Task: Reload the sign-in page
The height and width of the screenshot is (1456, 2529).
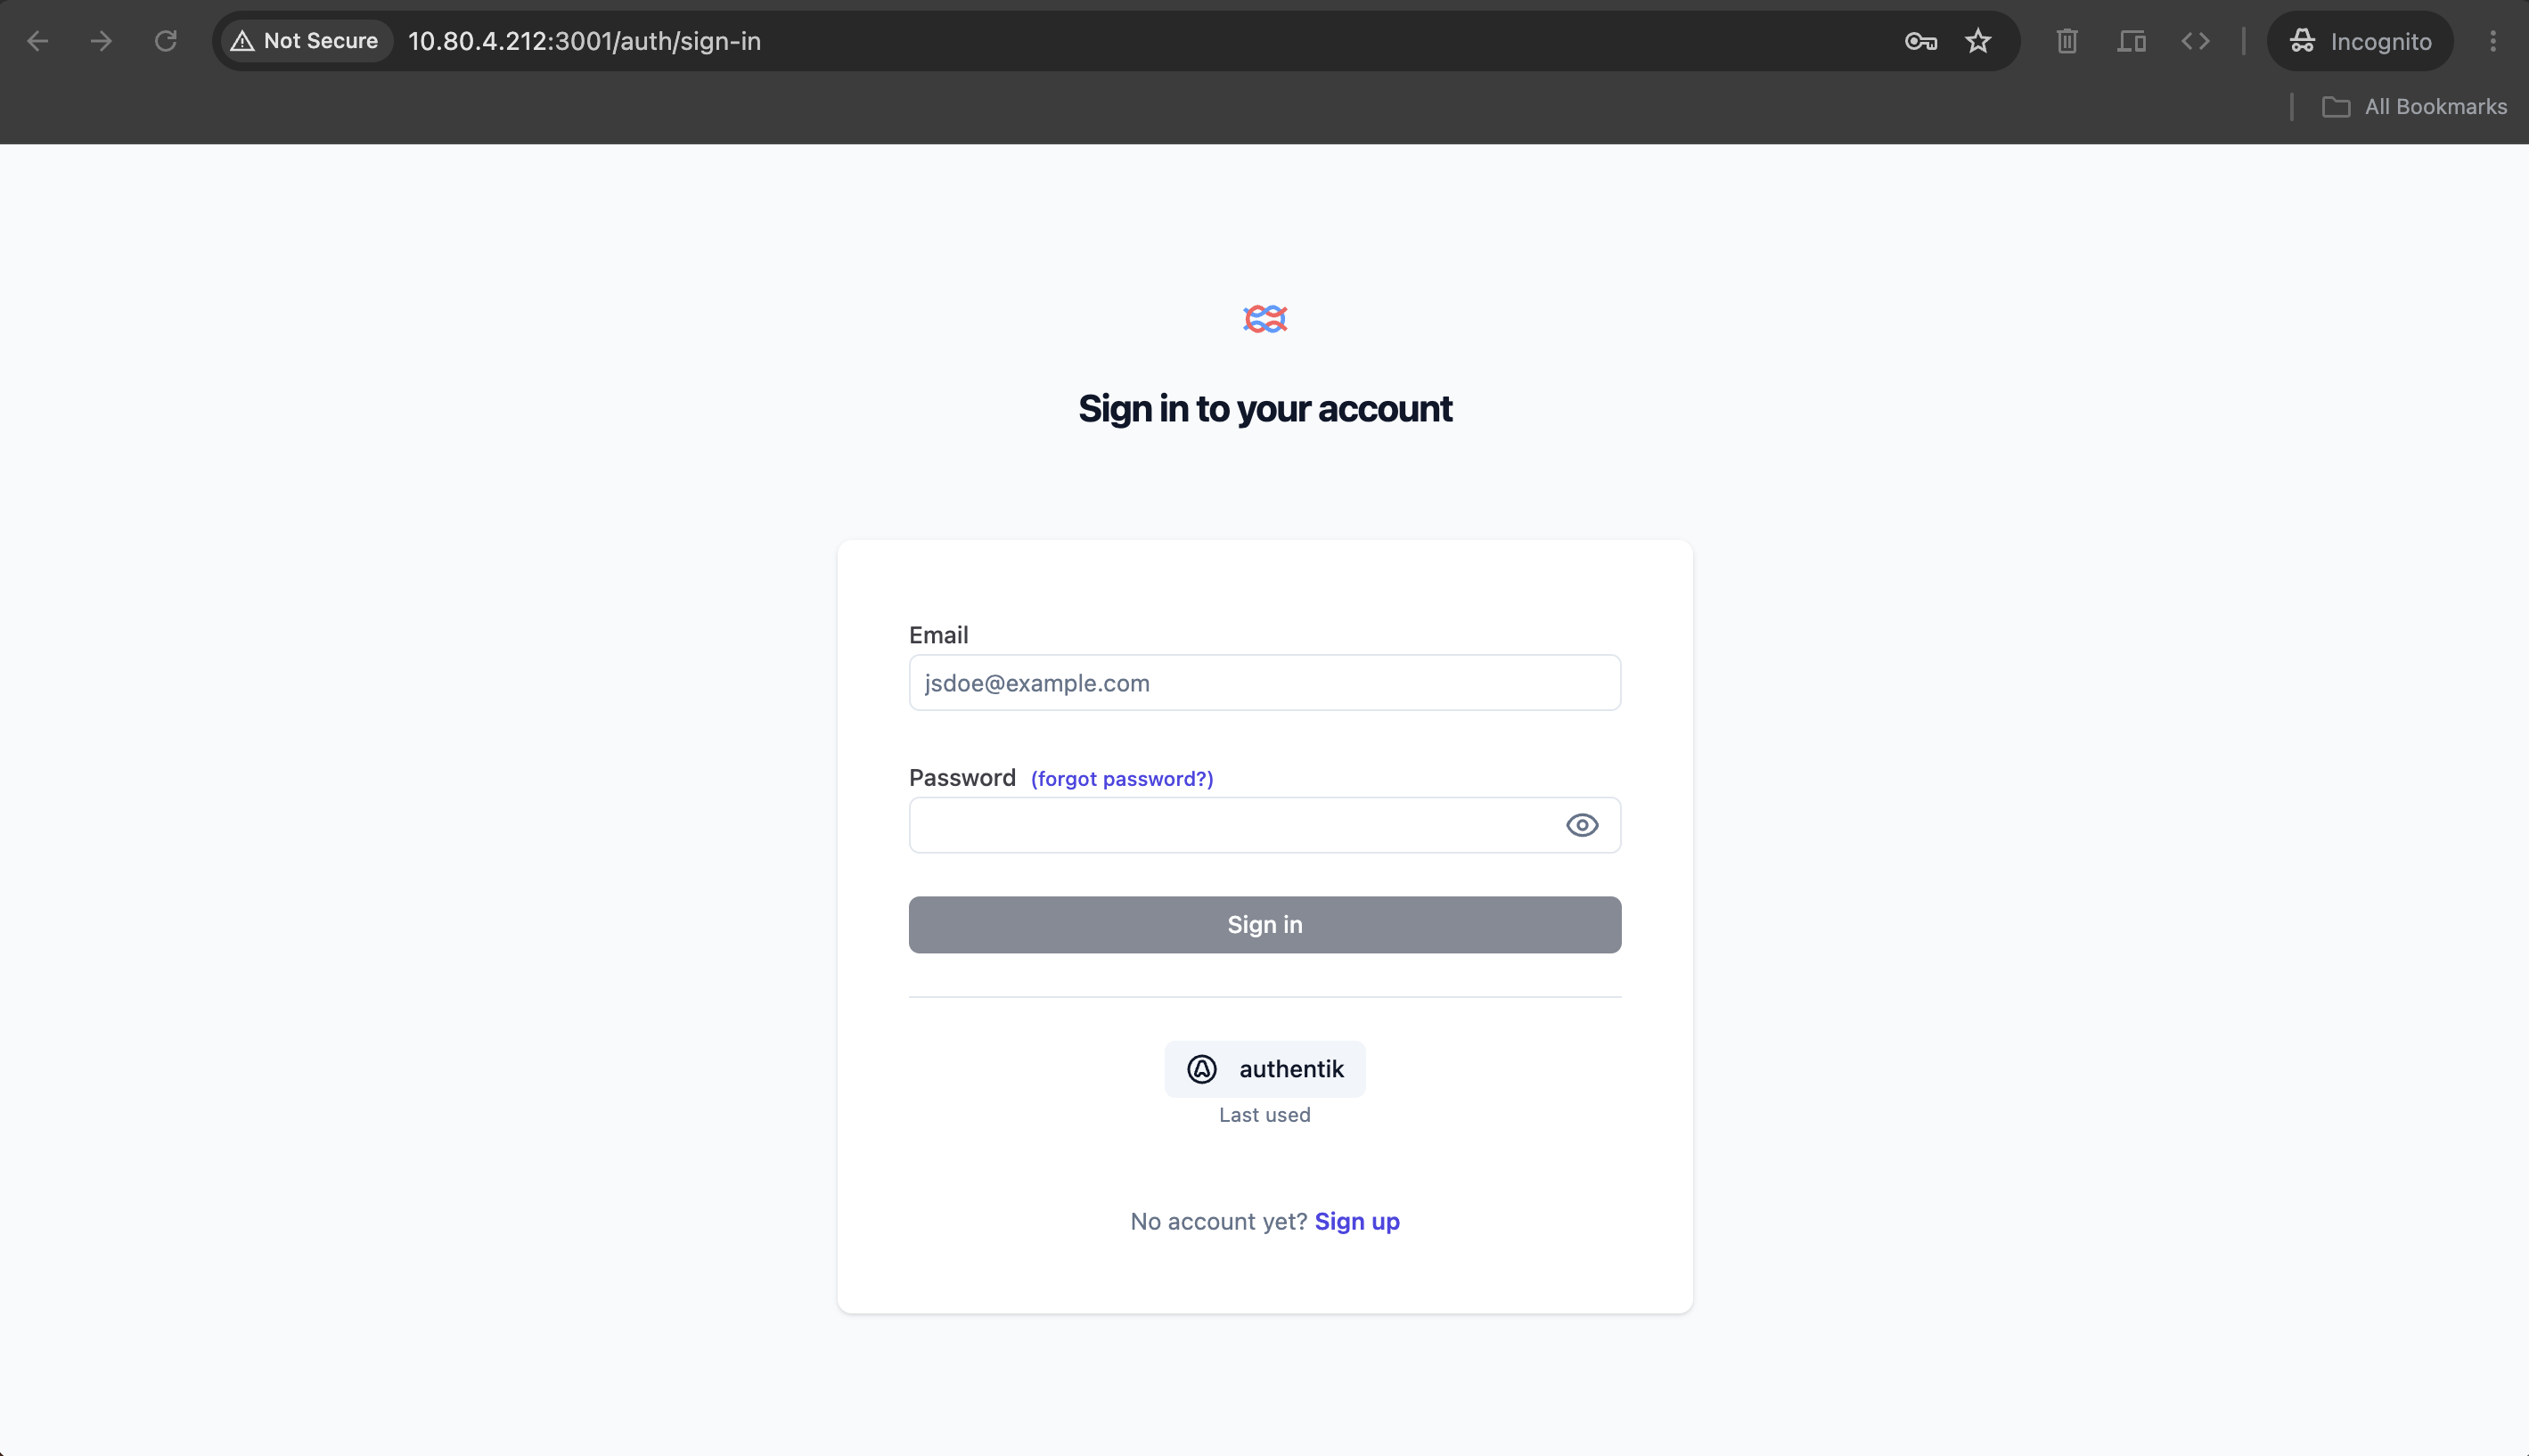Action: click(166, 41)
